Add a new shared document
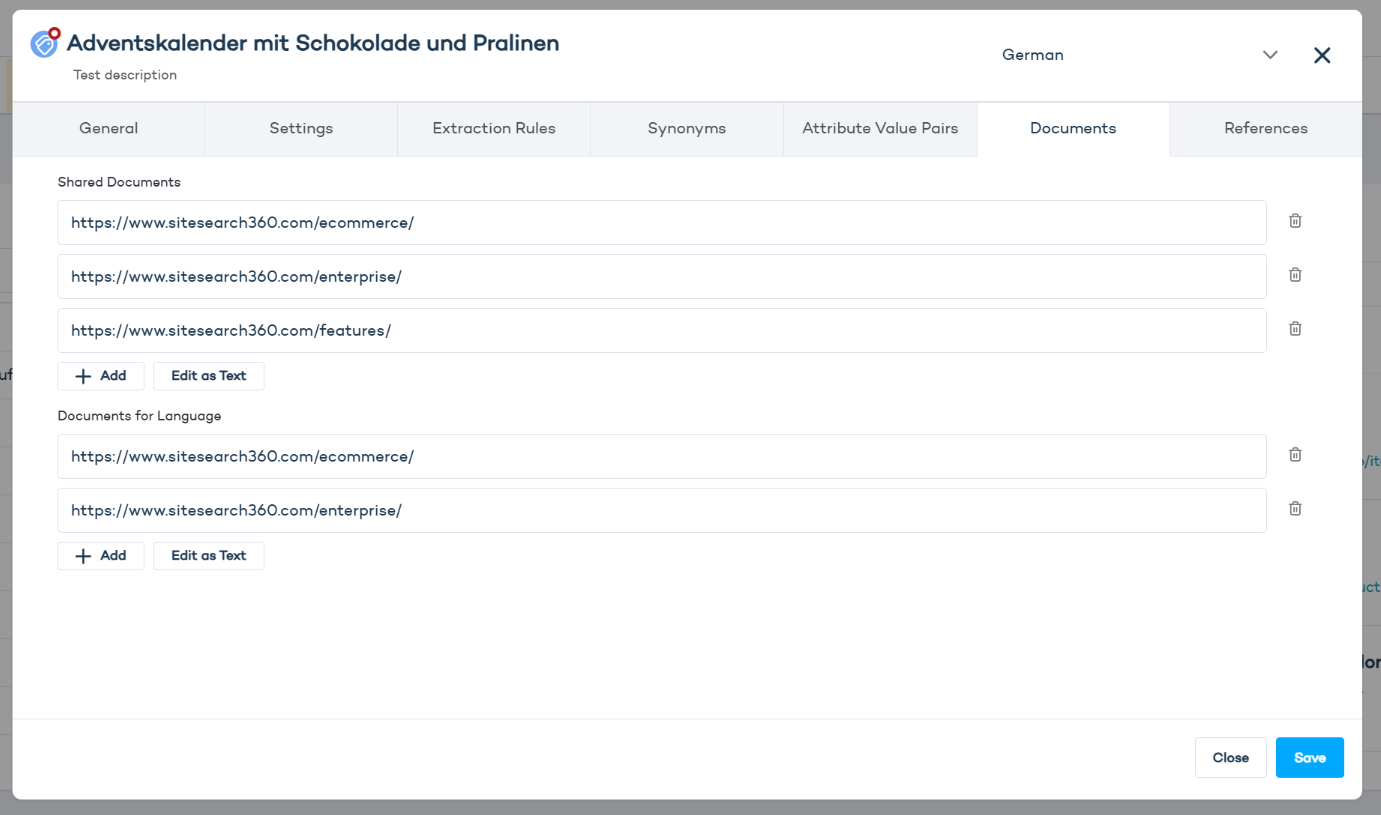This screenshot has width=1381, height=815. click(x=101, y=376)
